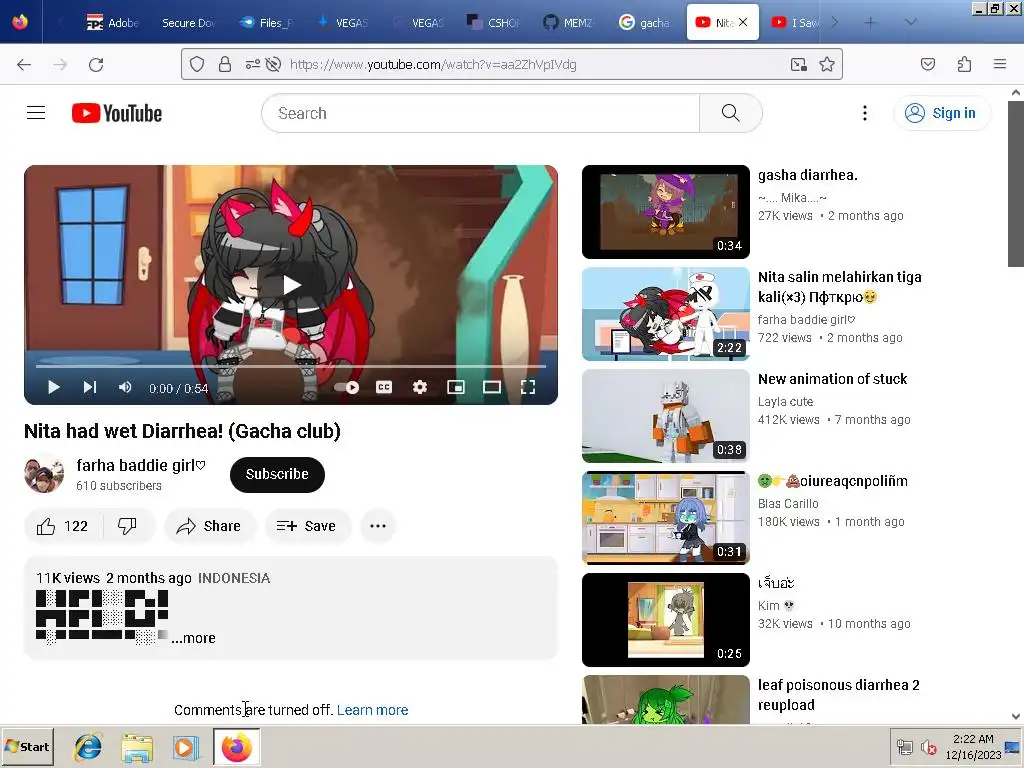
Task: Open autoplay blocked icon in address bar
Action: click(274, 64)
